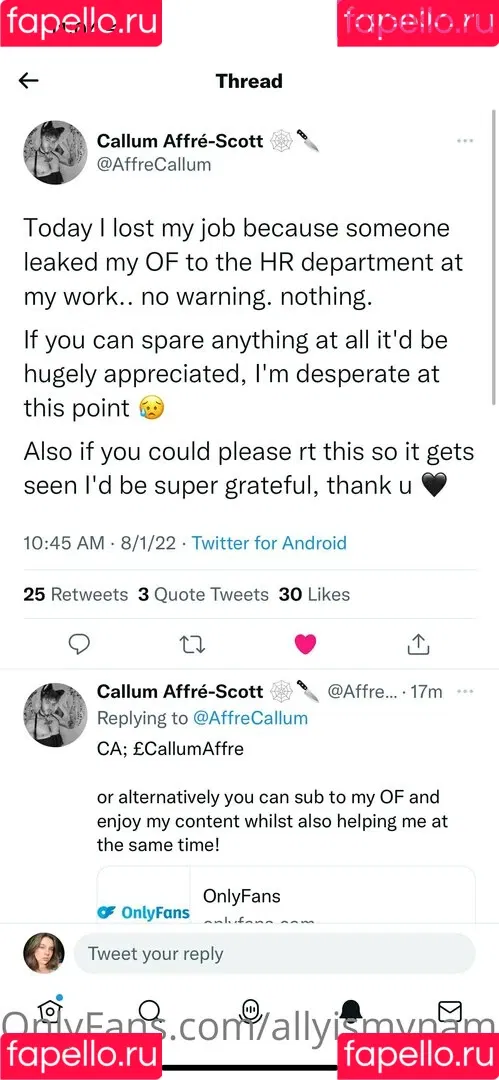Open the Messages envelope icon
Screen dimensions: 499x1080
click(449, 1010)
